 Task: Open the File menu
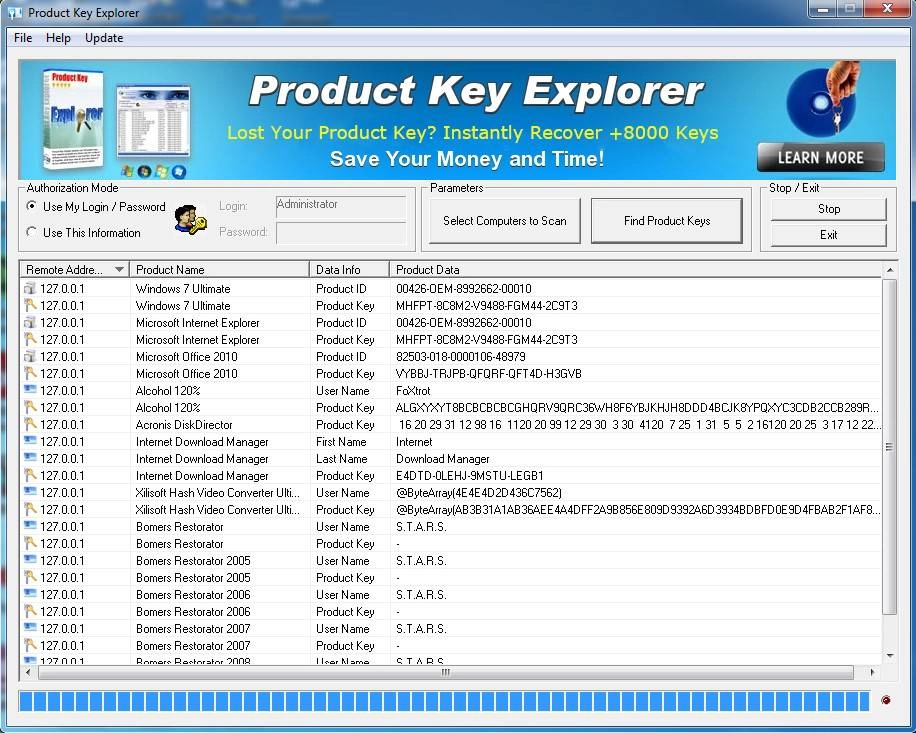(23, 38)
